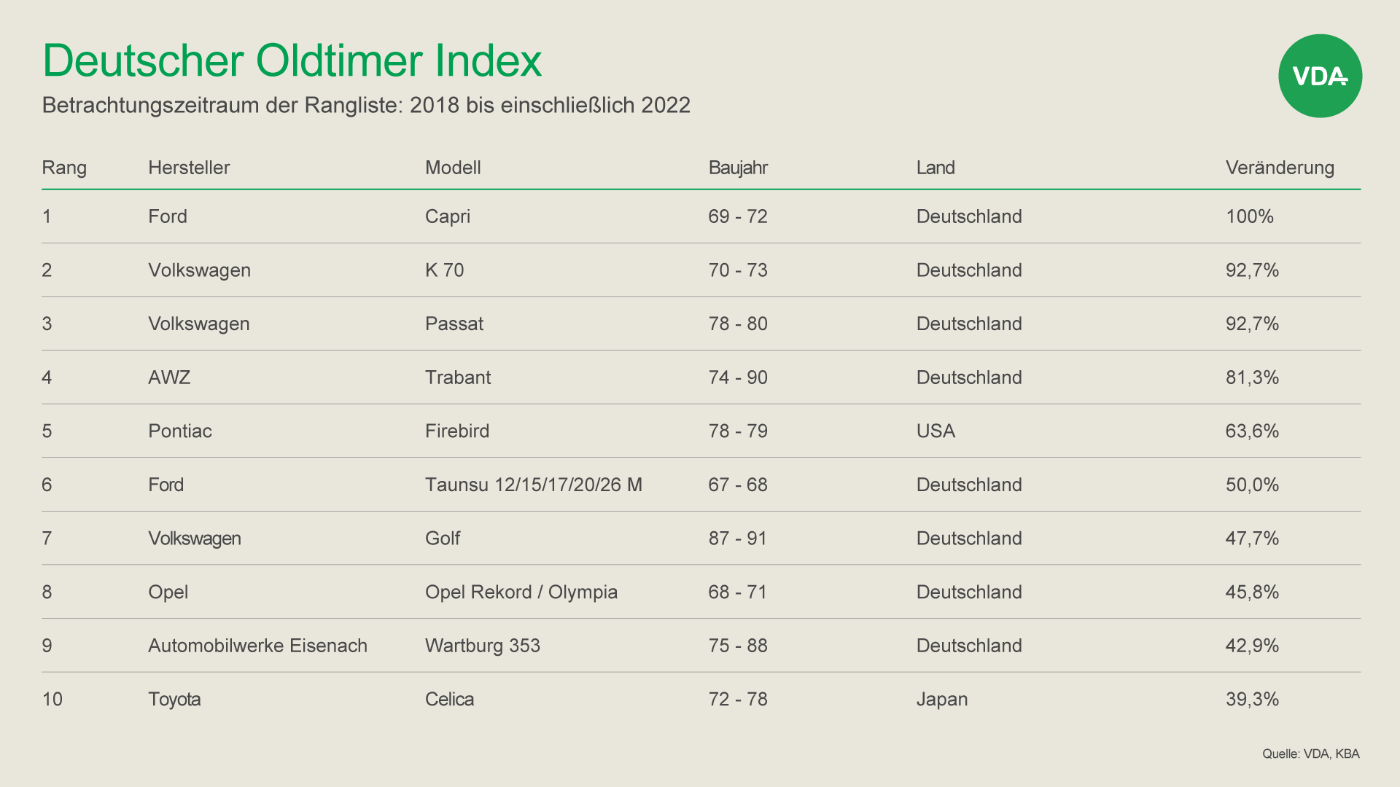1400x787 pixels.
Task: Select the 'Pontiac' manufacturer cell
Action: [180, 431]
